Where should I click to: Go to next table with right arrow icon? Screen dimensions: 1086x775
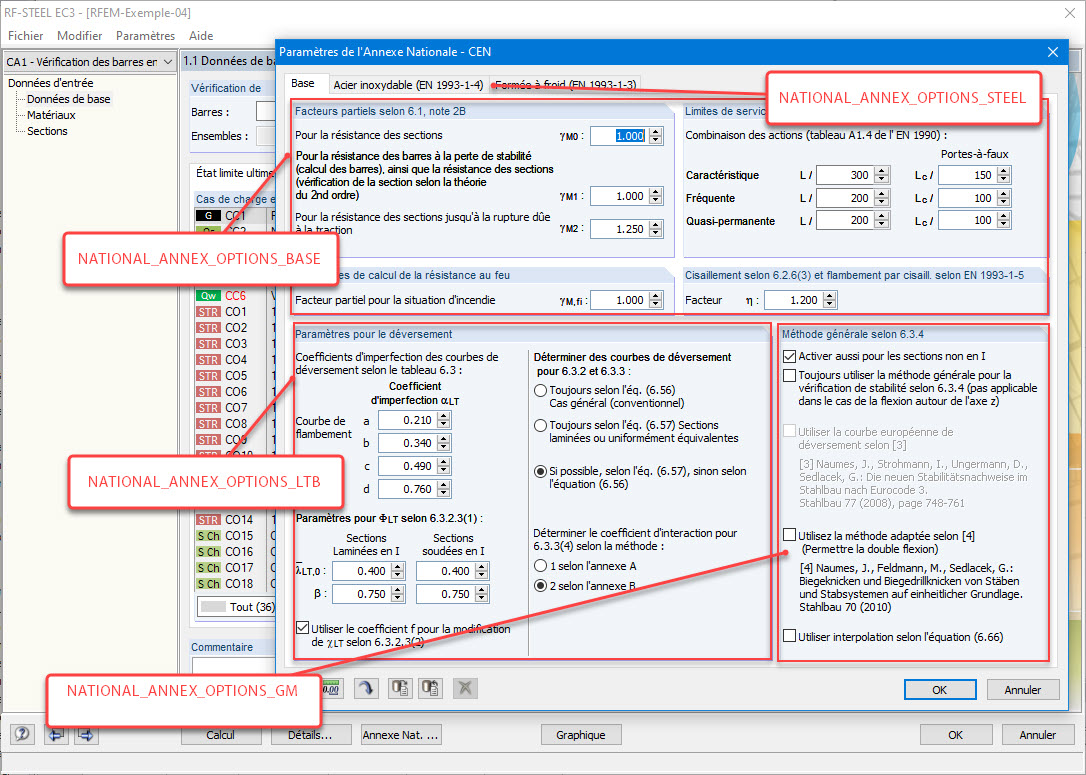pos(86,734)
